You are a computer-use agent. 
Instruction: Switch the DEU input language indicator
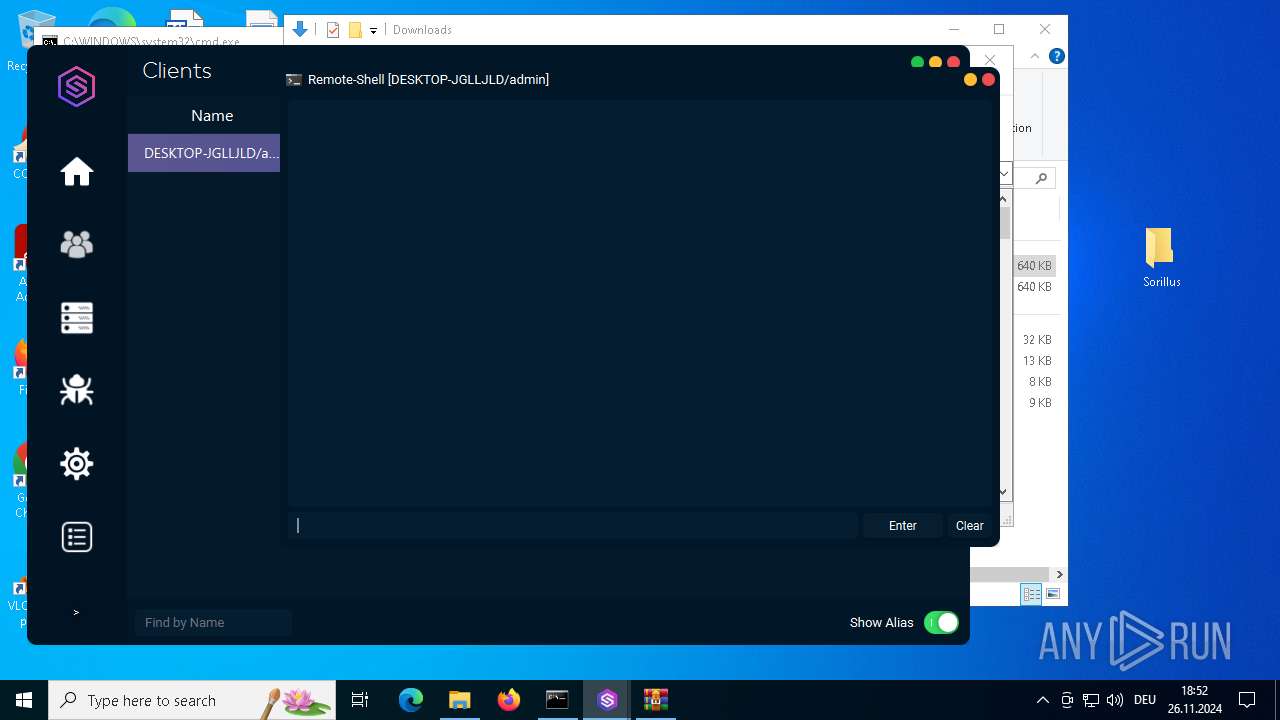click(1145, 700)
